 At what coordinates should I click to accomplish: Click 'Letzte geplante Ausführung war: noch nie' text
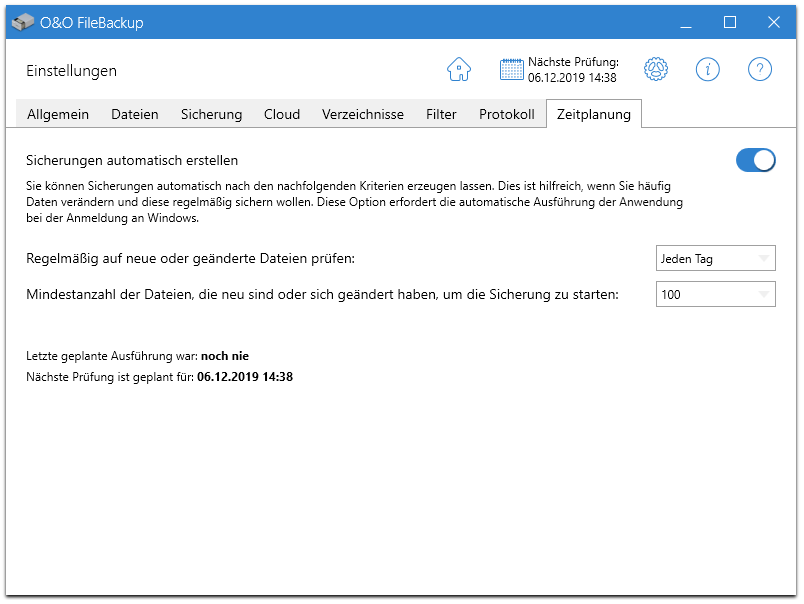tap(137, 356)
